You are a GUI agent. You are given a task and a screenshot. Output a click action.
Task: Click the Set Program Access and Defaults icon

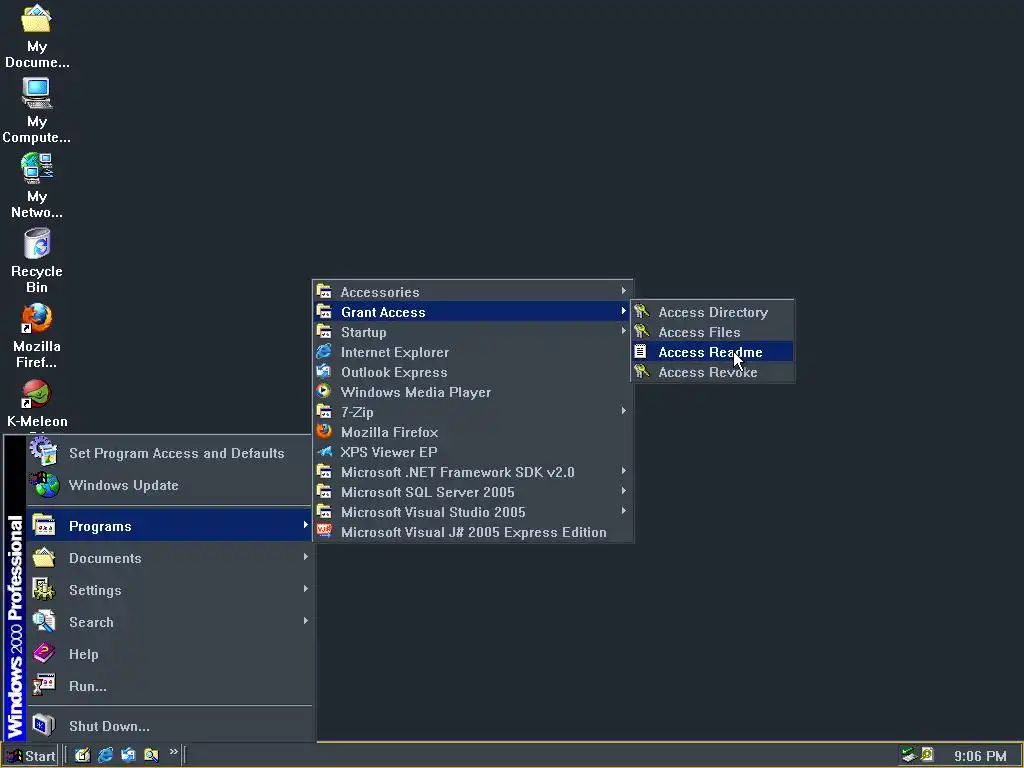coord(44,452)
